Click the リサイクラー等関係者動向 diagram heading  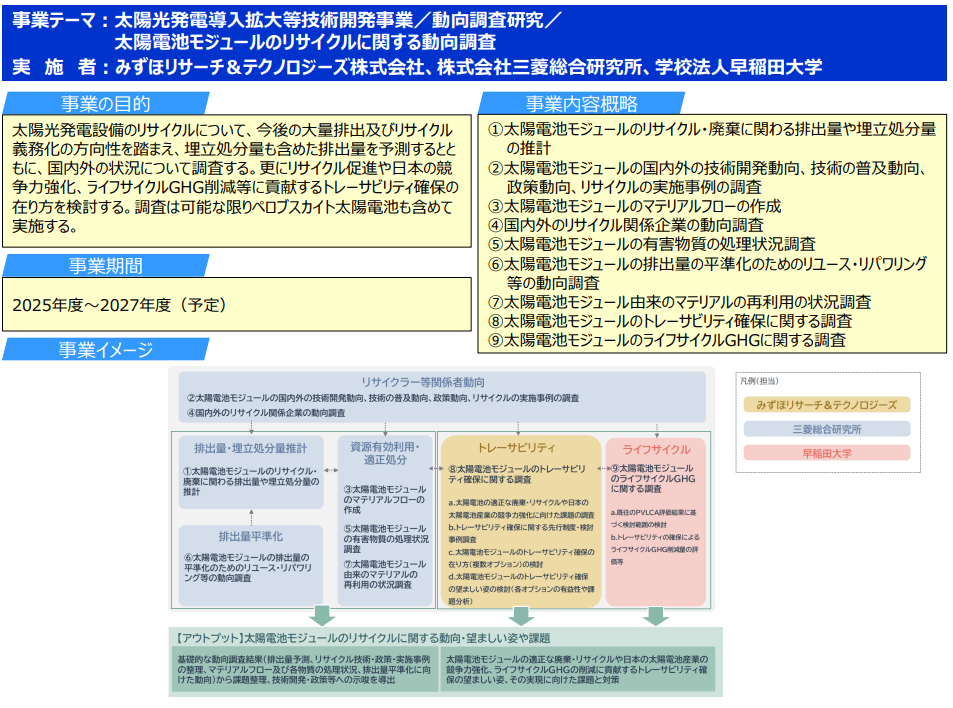tap(423, 382)
